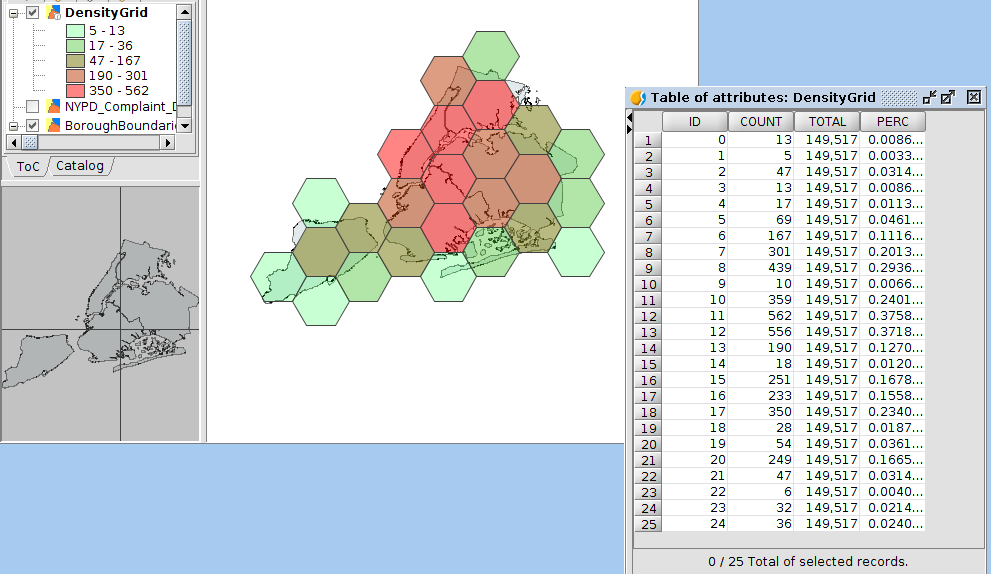Image resolution: width=991 pixels, height=574 pixels.
Task: Uncheck the DensityGrid layer visibility
Action: click(x=33, y=13)
